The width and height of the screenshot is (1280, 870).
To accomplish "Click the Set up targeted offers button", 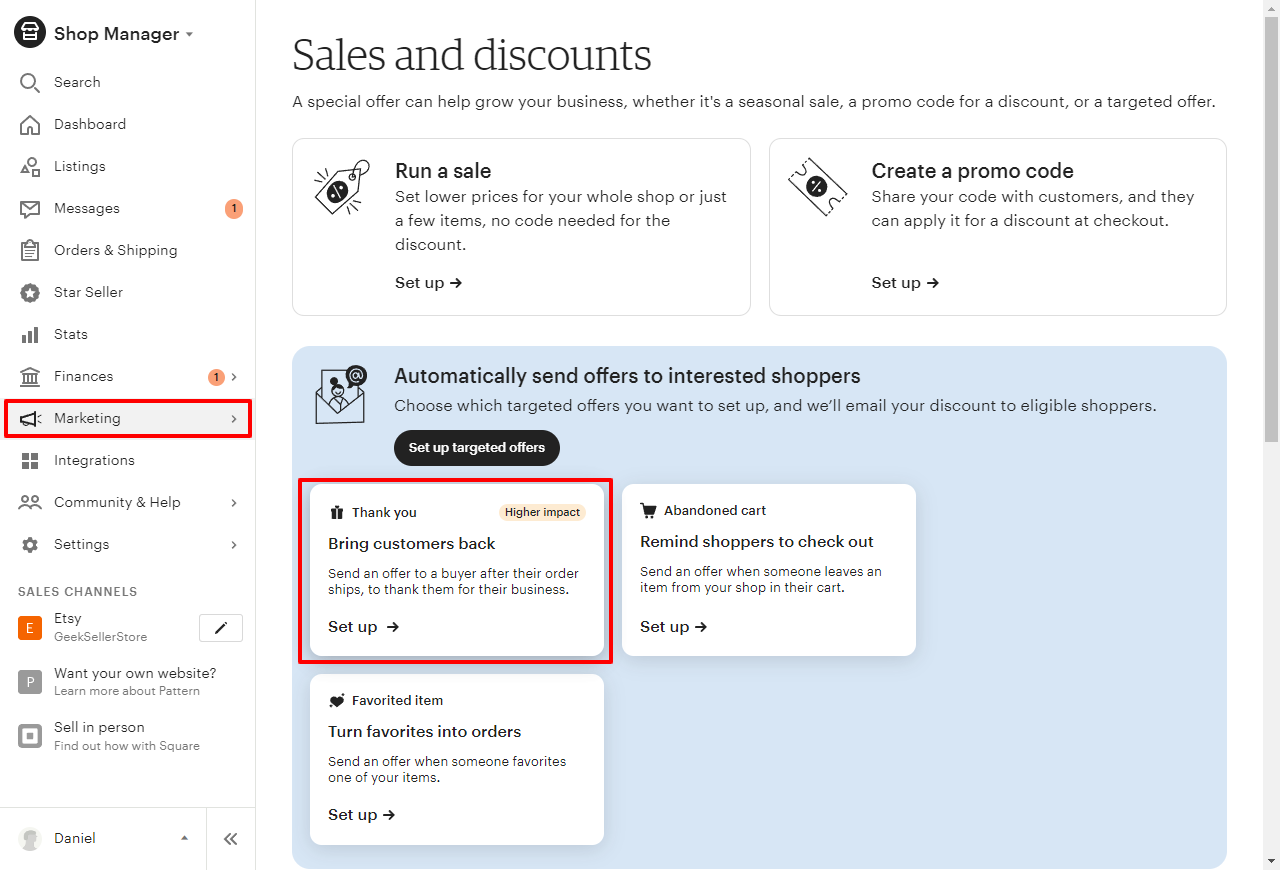I will point(477,448).
